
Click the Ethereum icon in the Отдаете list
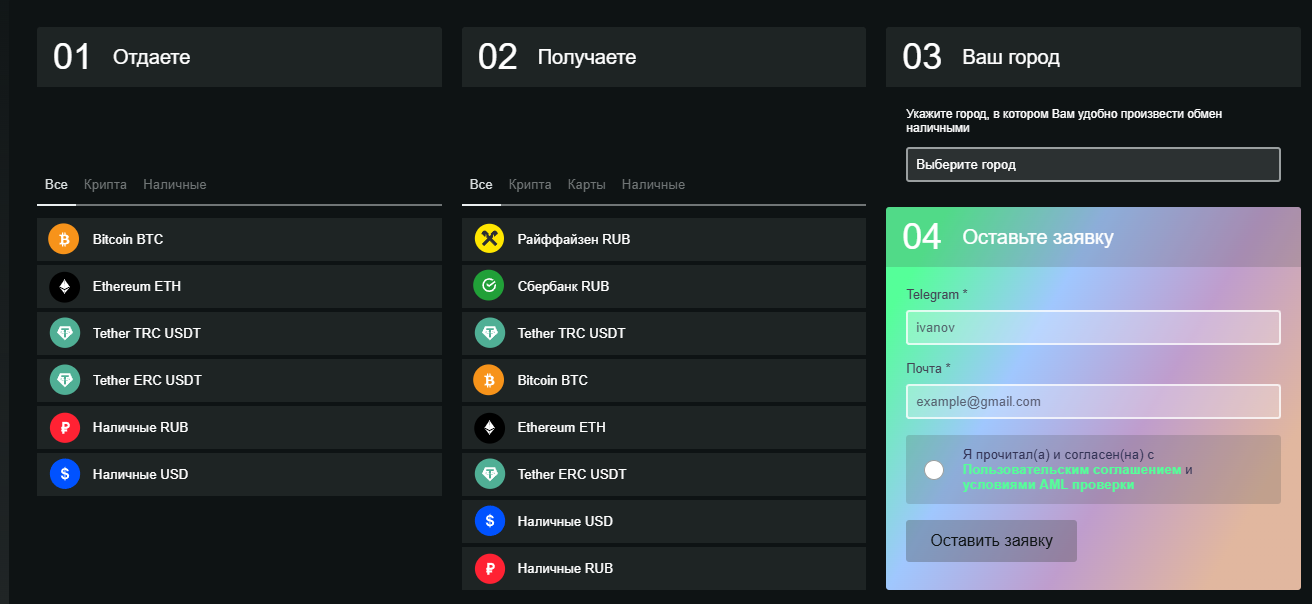(64, 287)
